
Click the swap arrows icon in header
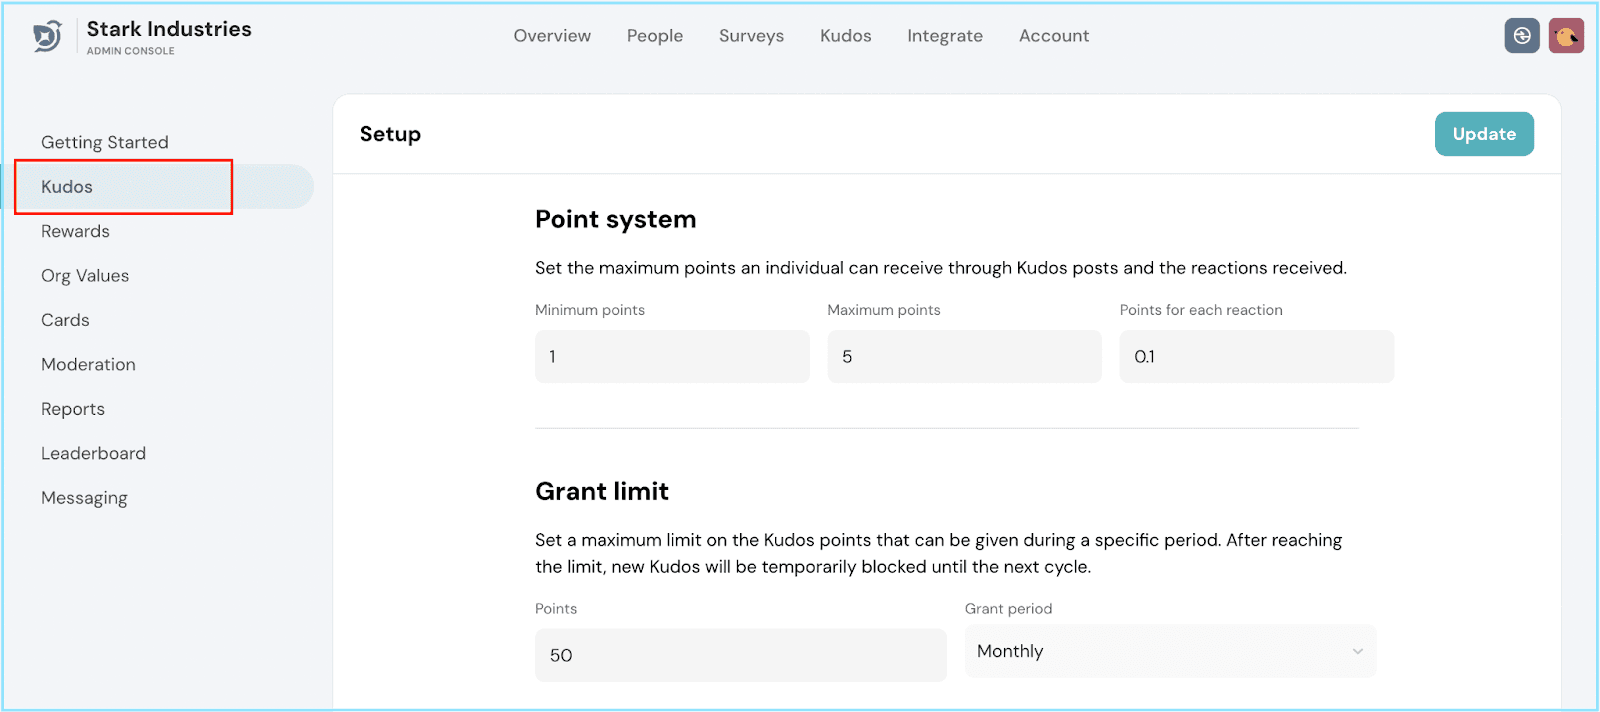pyautogui.click(x=1521, y=36)
